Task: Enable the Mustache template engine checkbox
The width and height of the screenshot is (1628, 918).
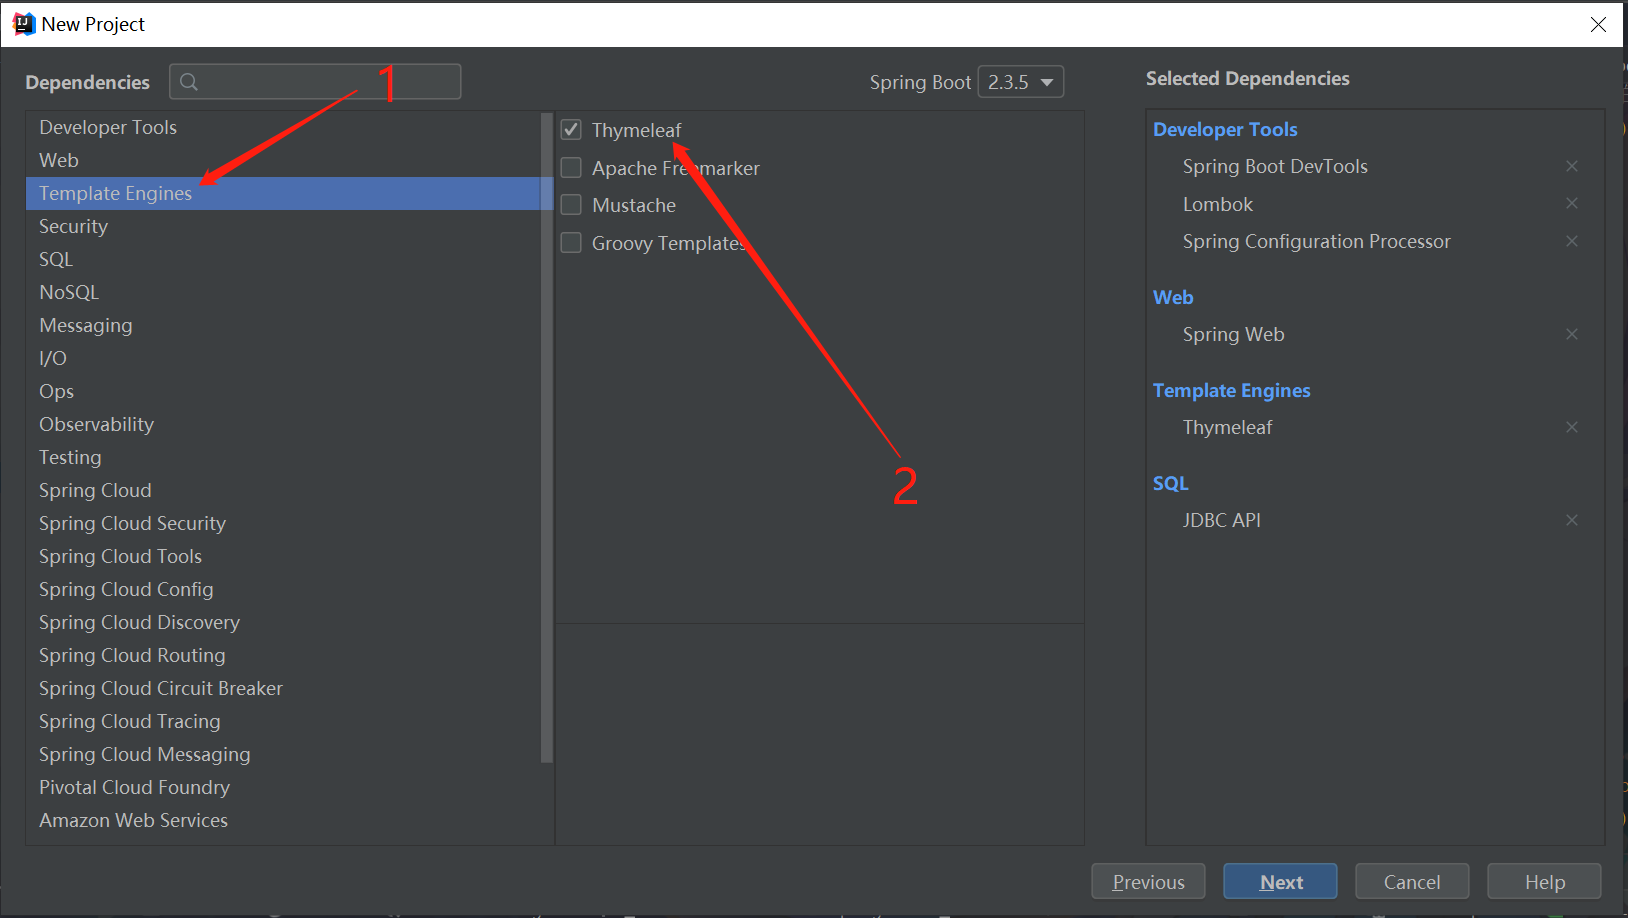Action: (571, 205)
